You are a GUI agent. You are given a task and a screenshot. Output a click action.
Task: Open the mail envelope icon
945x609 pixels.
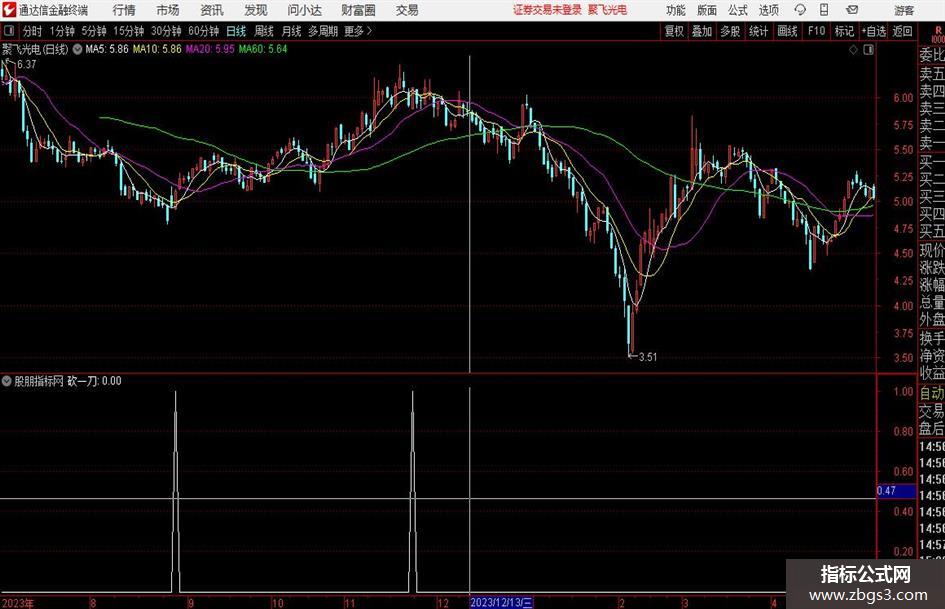(x=852, y=10)
